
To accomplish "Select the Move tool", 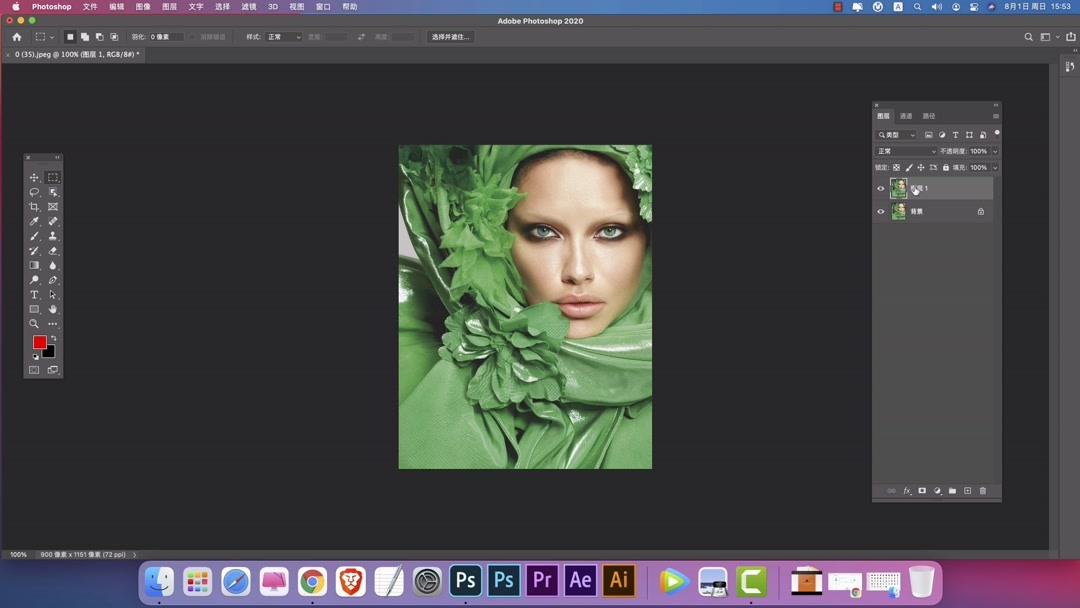I will [x=34, y=177].
